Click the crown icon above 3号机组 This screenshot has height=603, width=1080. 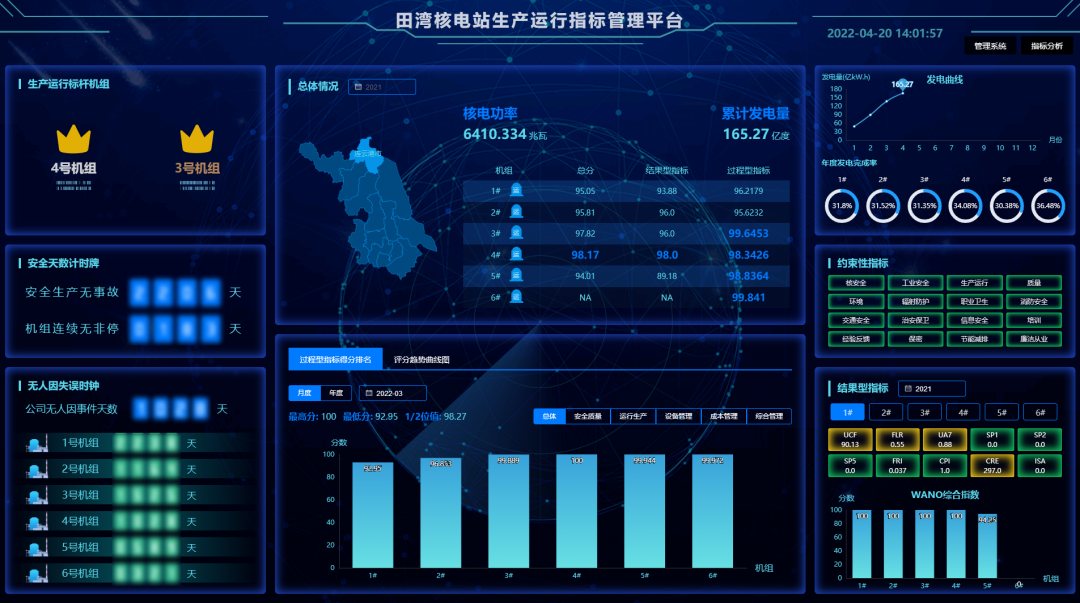(196, 138)
